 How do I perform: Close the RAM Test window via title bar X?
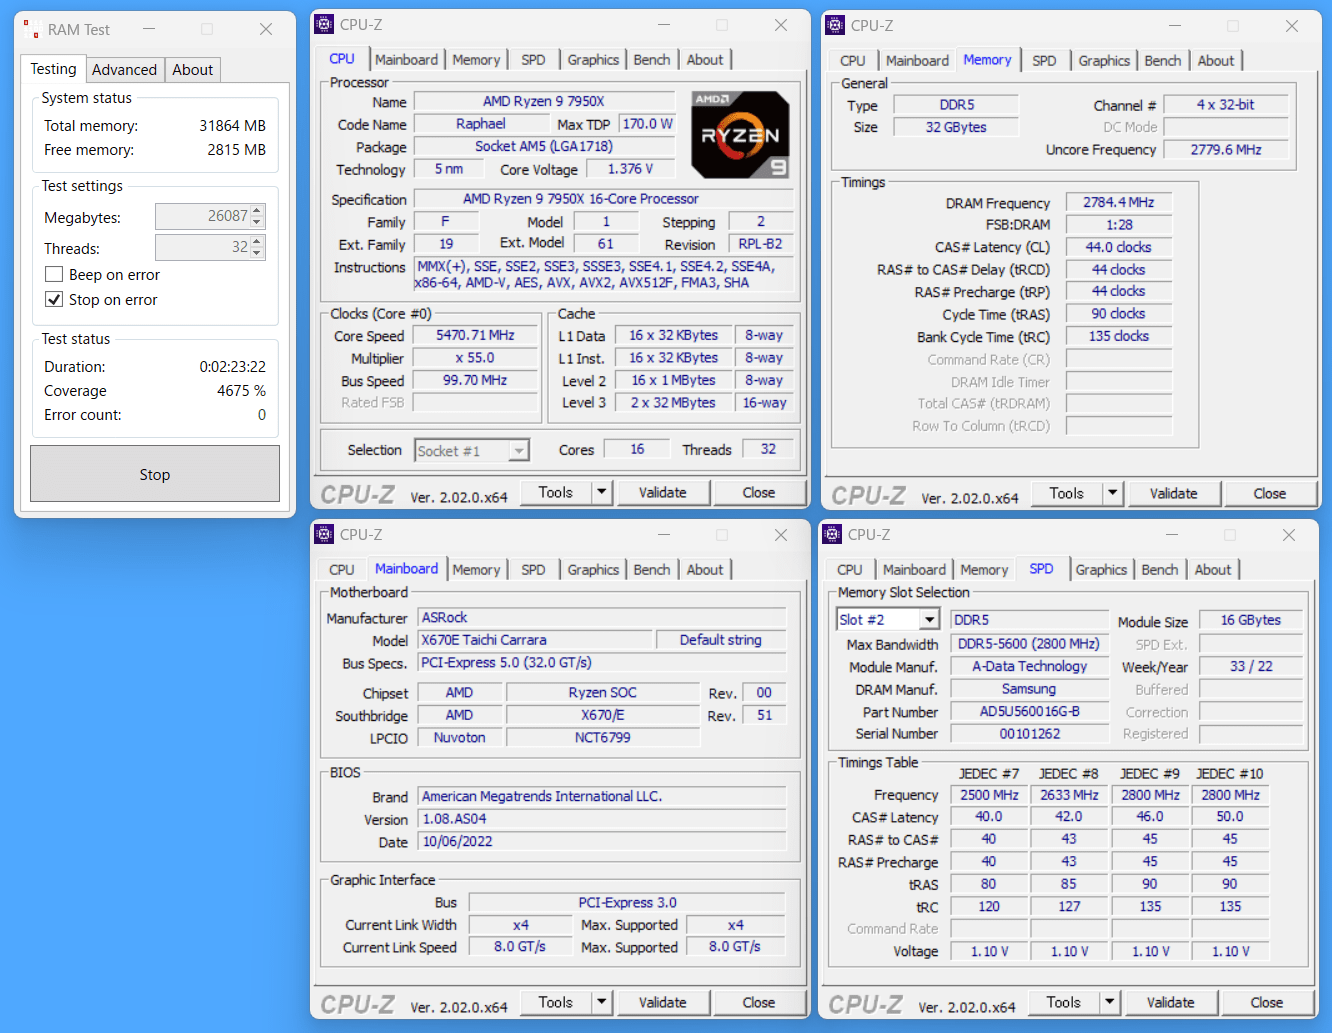click(x=266, y=30)
